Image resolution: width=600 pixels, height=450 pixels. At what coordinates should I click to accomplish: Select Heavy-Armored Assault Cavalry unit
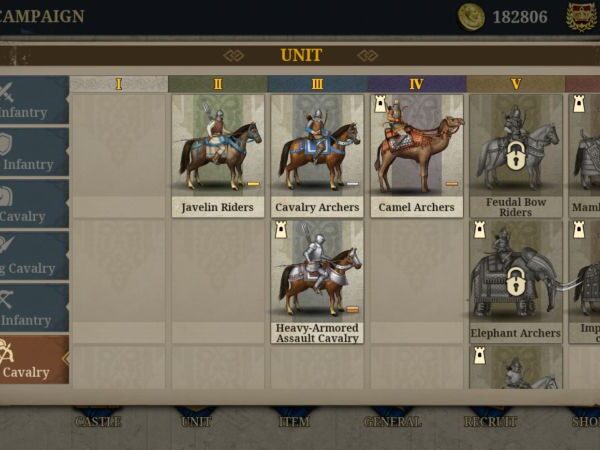pos(317,282)
